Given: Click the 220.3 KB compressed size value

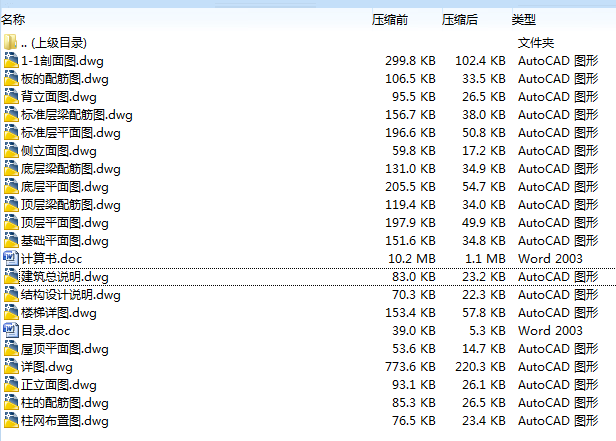Looking at the screenshot, I should click(480, 367).
